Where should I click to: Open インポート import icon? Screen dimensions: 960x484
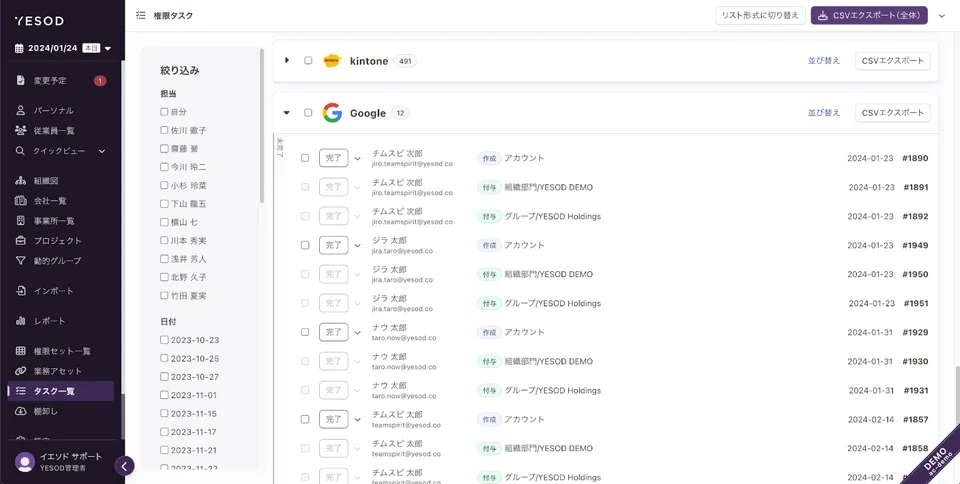tap(21, 291)
